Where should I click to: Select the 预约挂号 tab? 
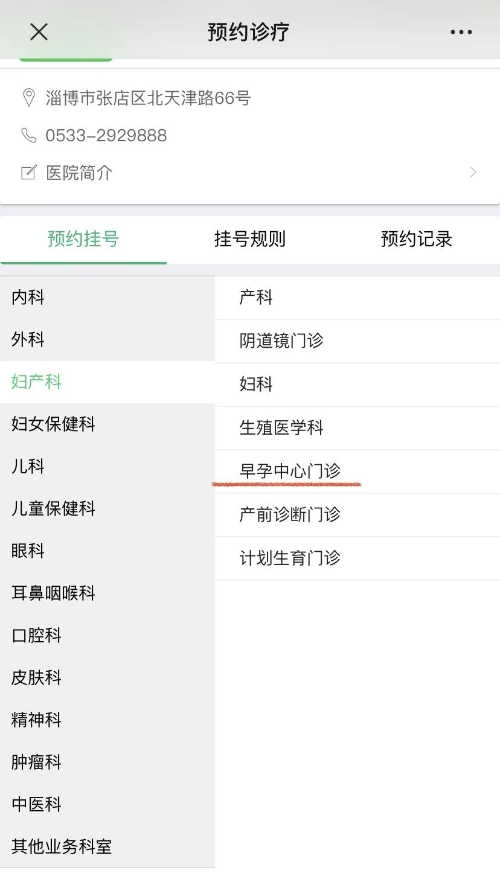pyautogui.click(x=83, y=239)
